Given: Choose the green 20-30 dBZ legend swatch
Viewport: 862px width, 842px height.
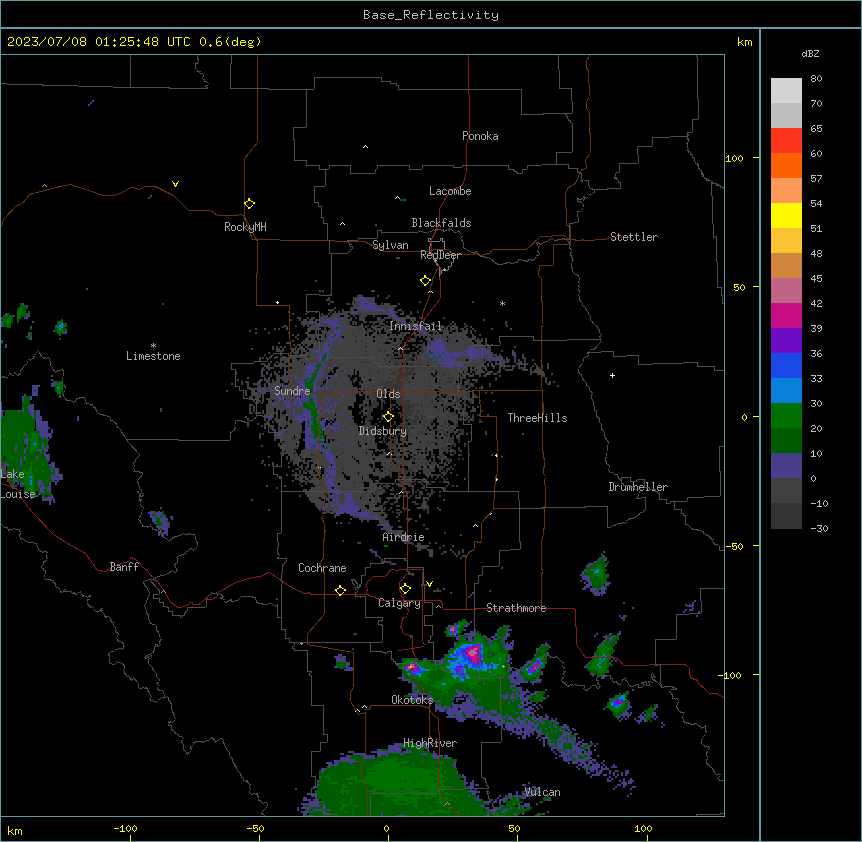Looking at the screenshot, I should tap(786, 416).
